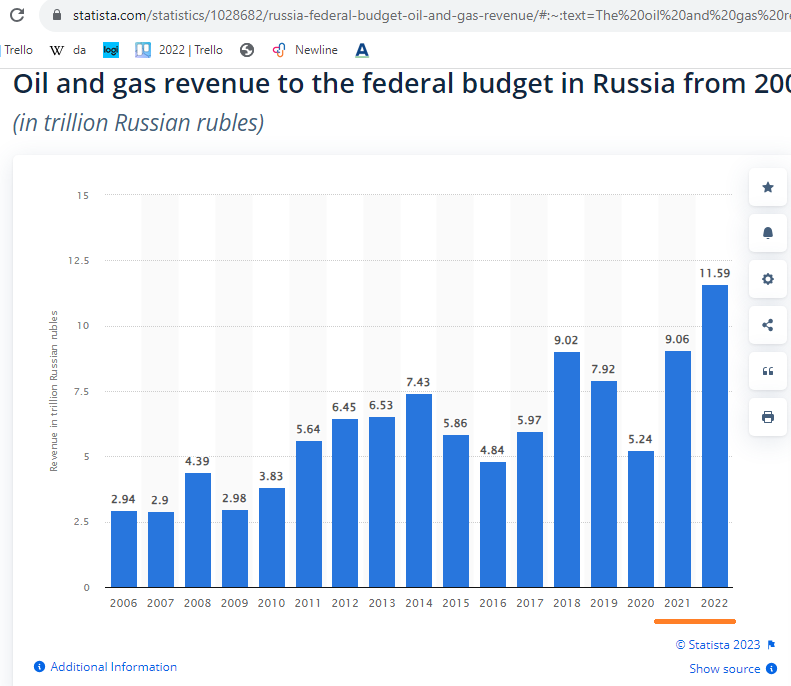Image resolution: width=791 pixels, height=686 pixels.
Task: Open the '2022 | Trello' bookmark
Action: tap(179, 50)
